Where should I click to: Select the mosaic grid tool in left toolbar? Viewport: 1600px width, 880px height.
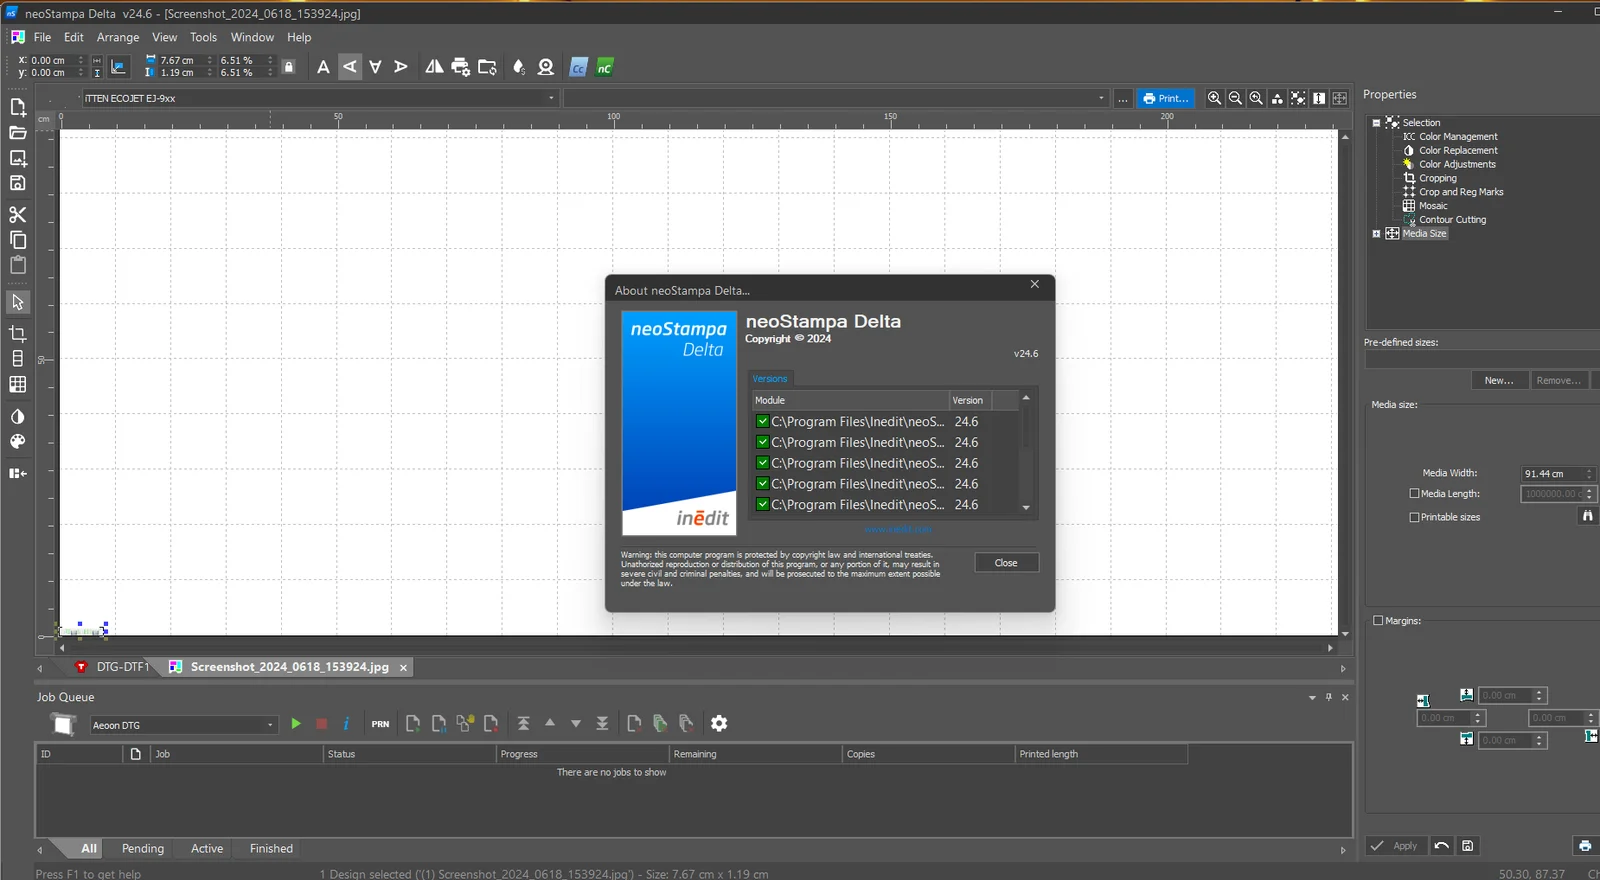tap(17, 385)
